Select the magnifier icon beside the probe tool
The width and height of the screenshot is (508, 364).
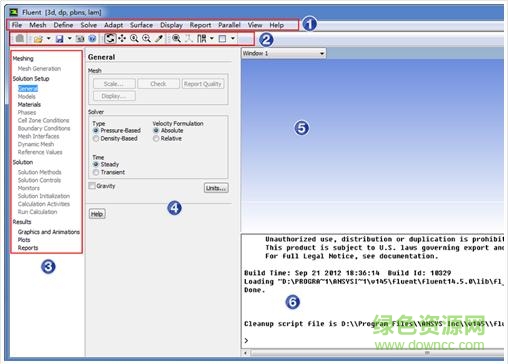[146, 39]
